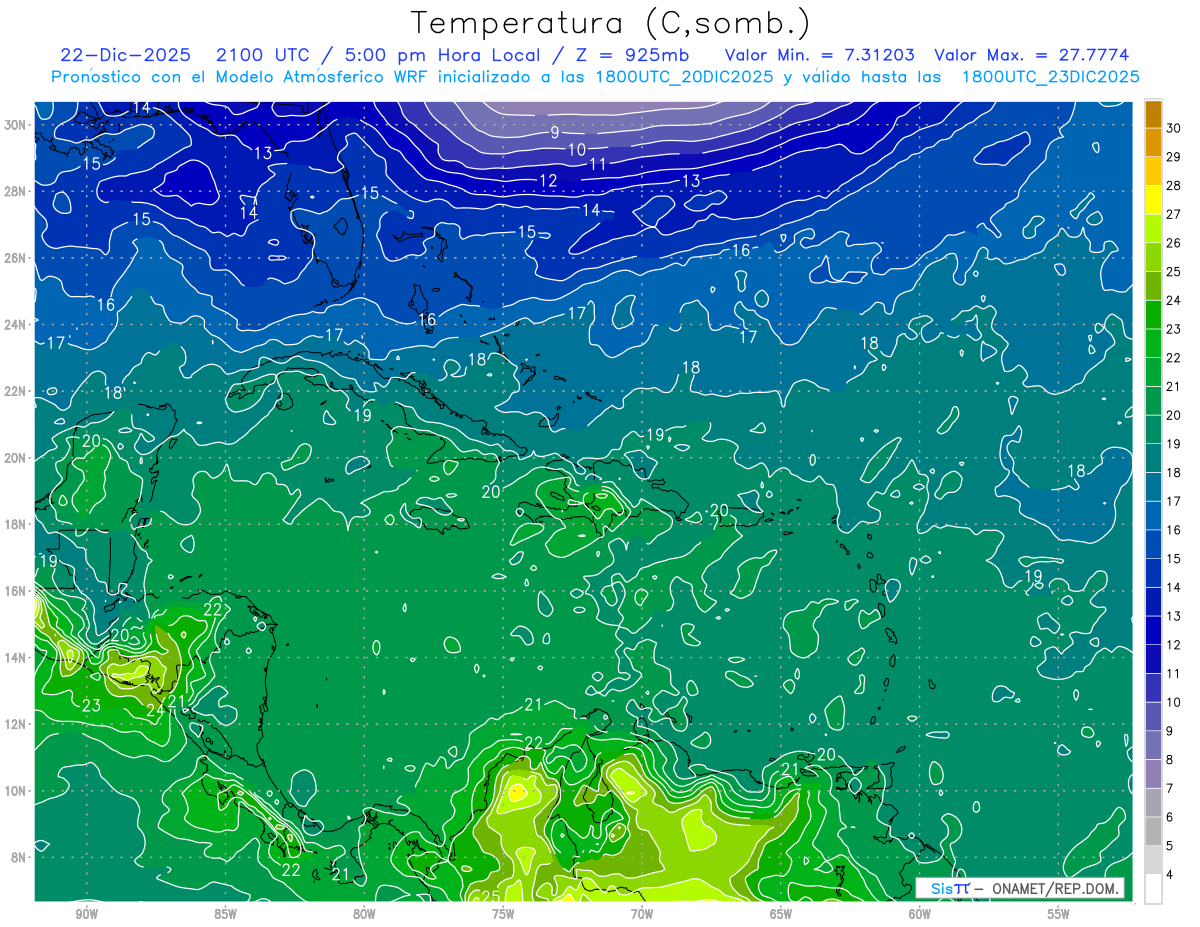Click the '24N' latitude axis label
Screen dimensions: 1200x927
tap(16, 324)
